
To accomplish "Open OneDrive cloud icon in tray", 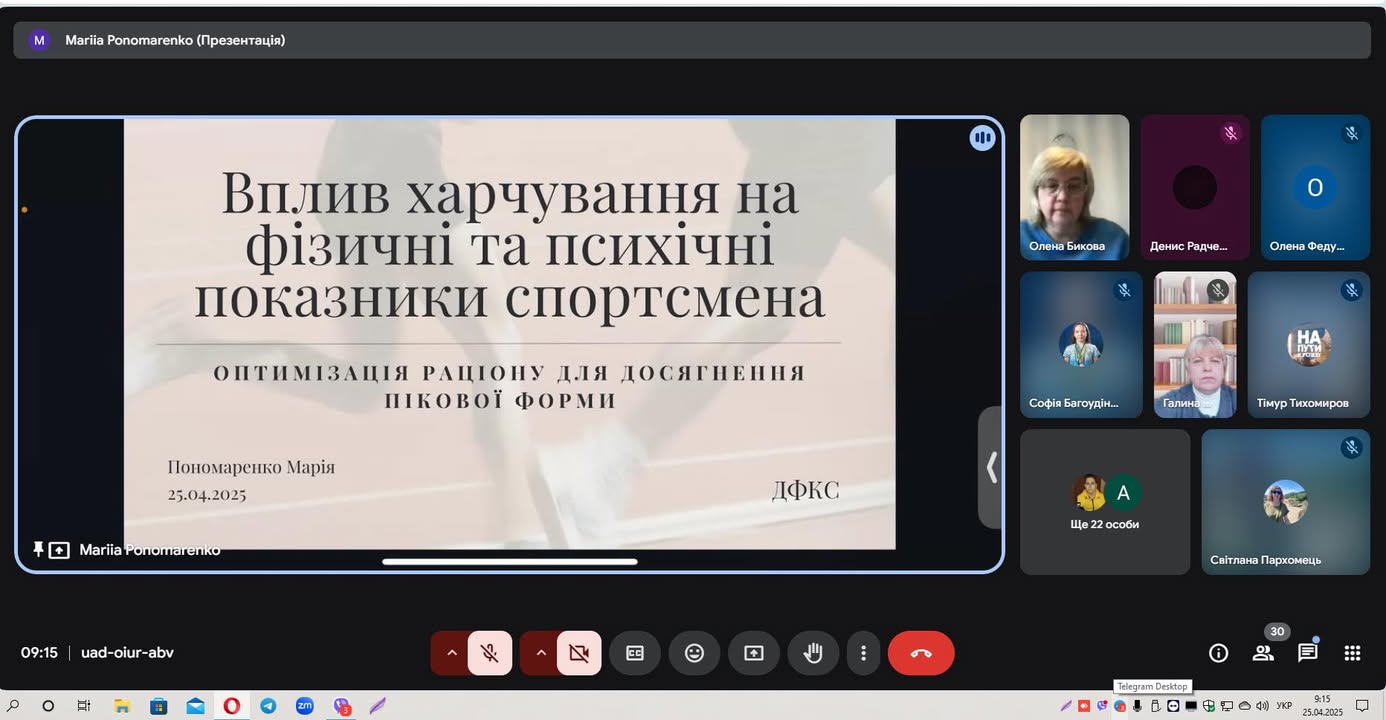I will [x=1245, y=706].
